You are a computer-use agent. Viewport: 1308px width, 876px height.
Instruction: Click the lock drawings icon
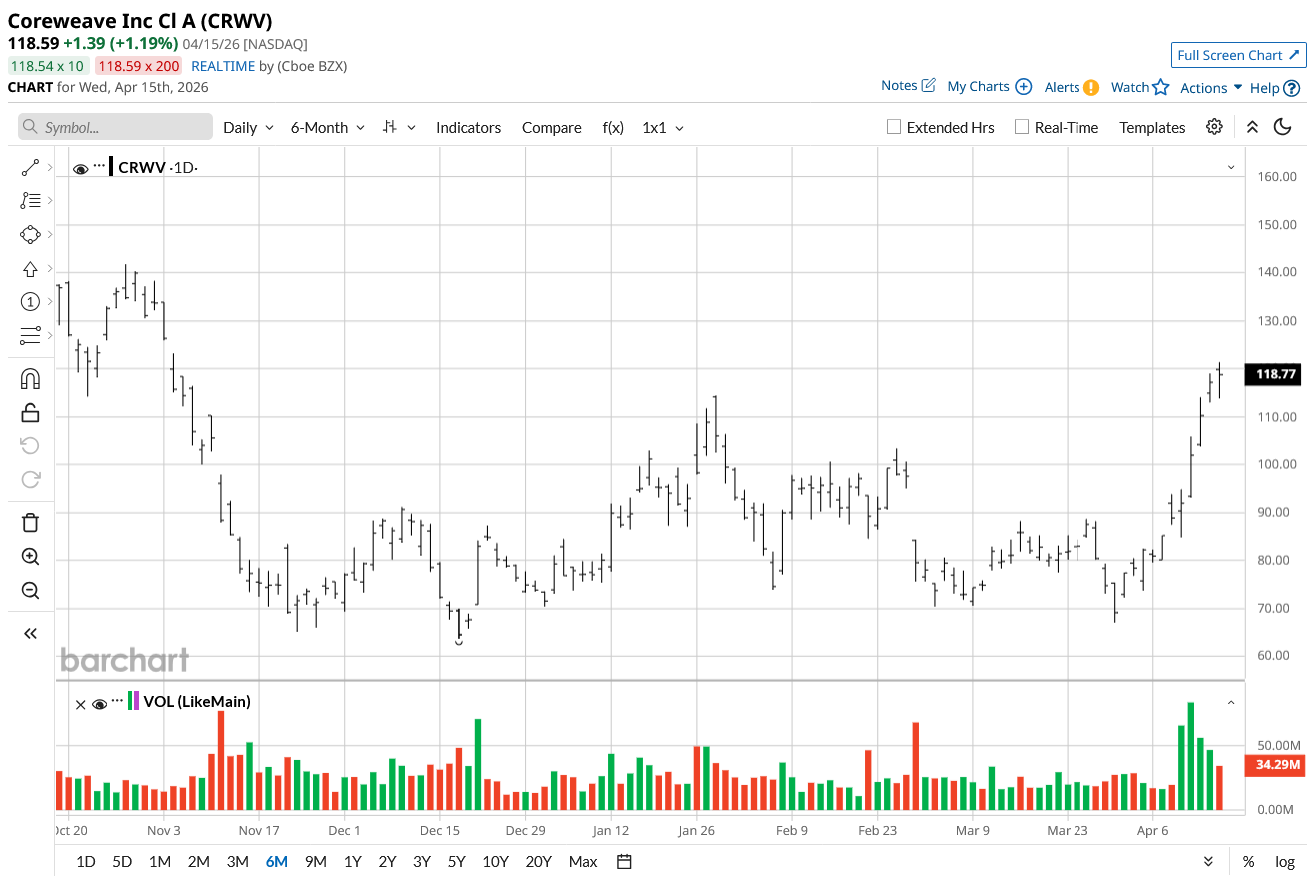30,412
